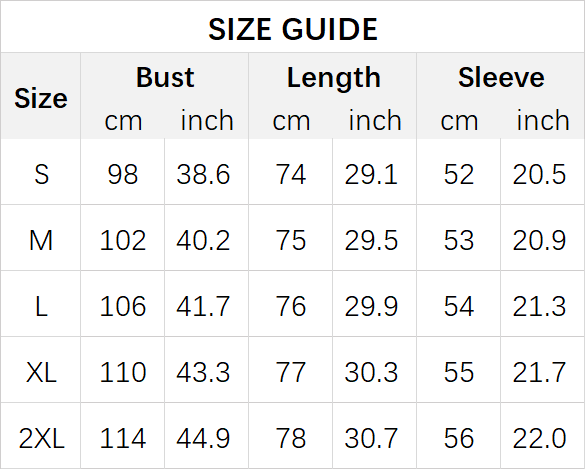Select the 2XL size row label
The width and height of the screenshot is (585, 469).
pyautogui.click(x=41, y=438)
